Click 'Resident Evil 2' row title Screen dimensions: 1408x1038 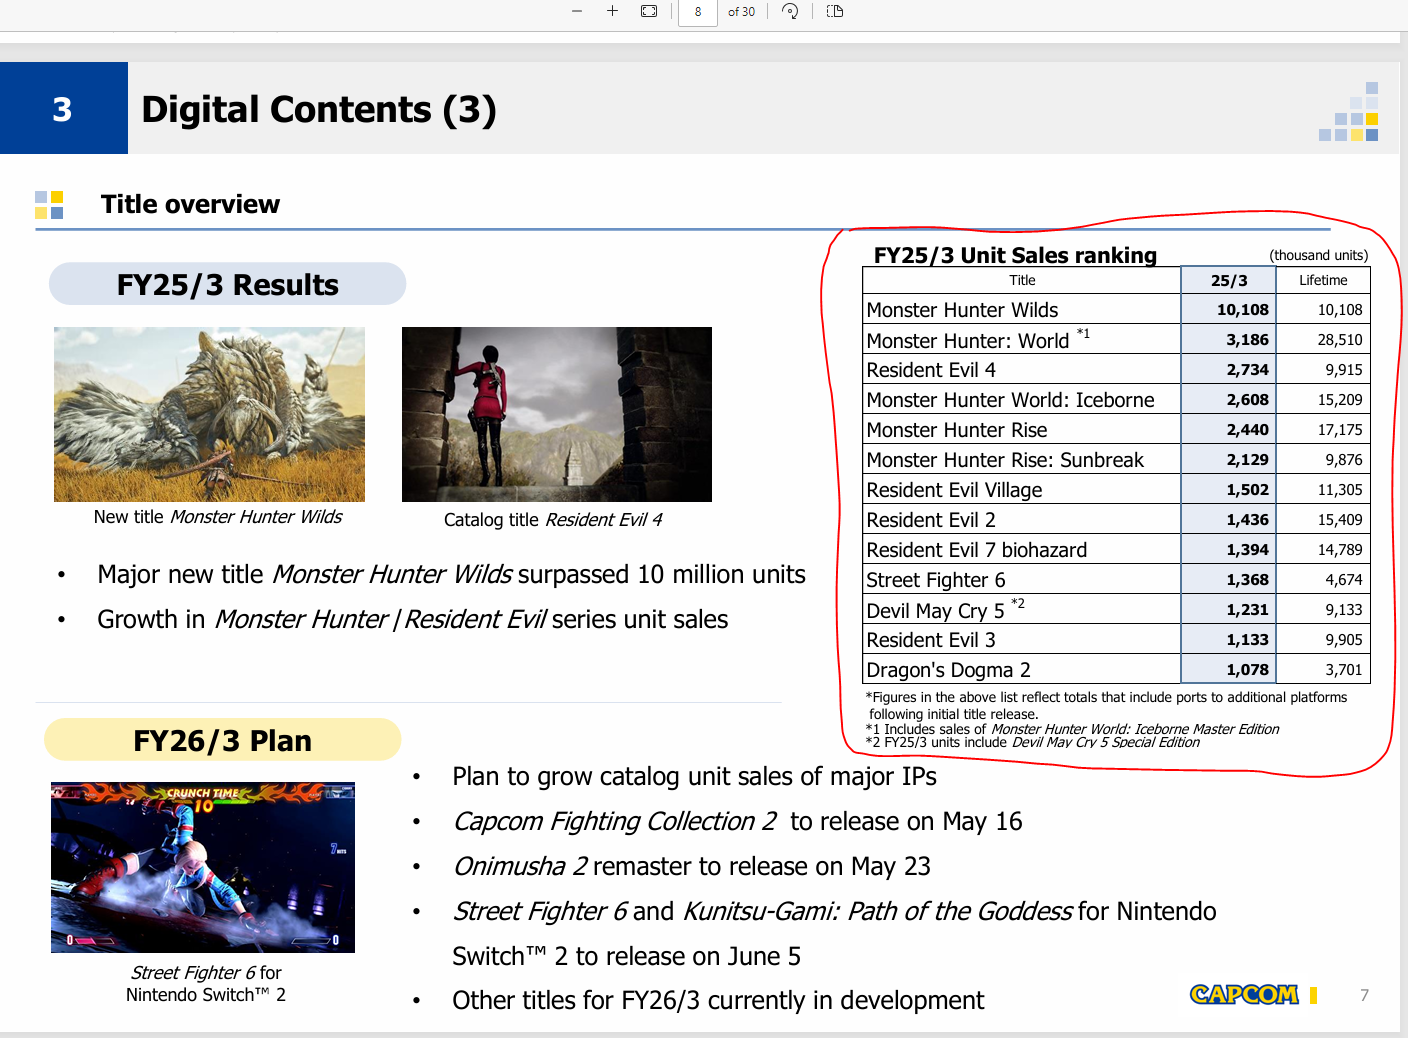(x=931, y=520)
